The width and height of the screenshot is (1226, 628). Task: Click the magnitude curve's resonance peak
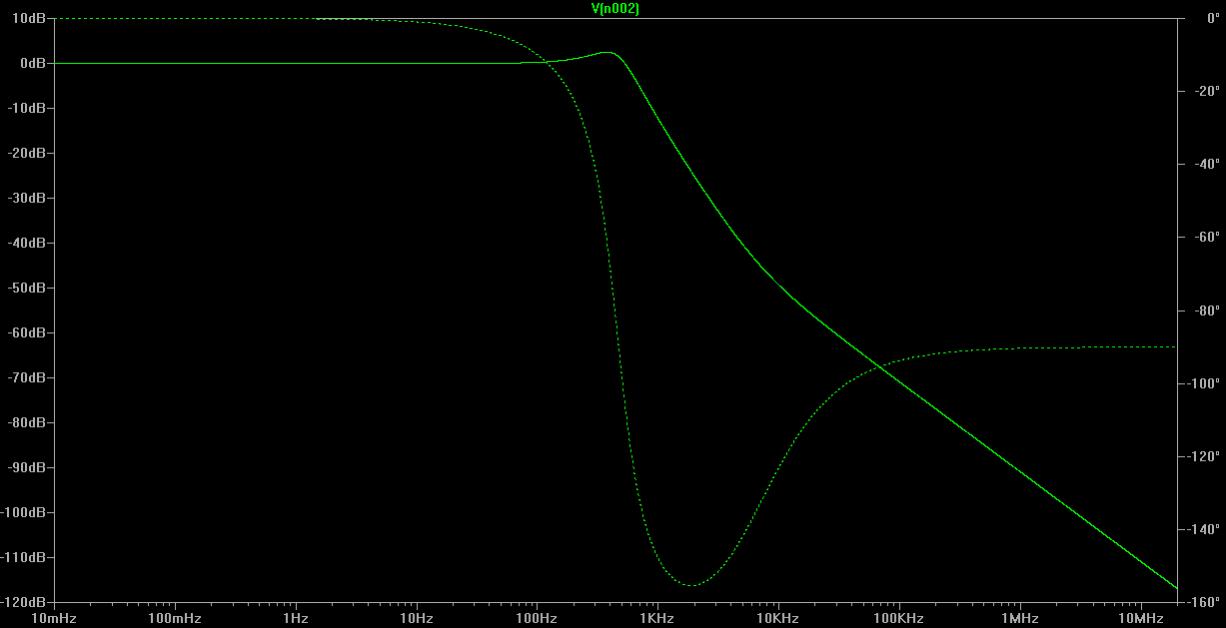coord(607,52)
